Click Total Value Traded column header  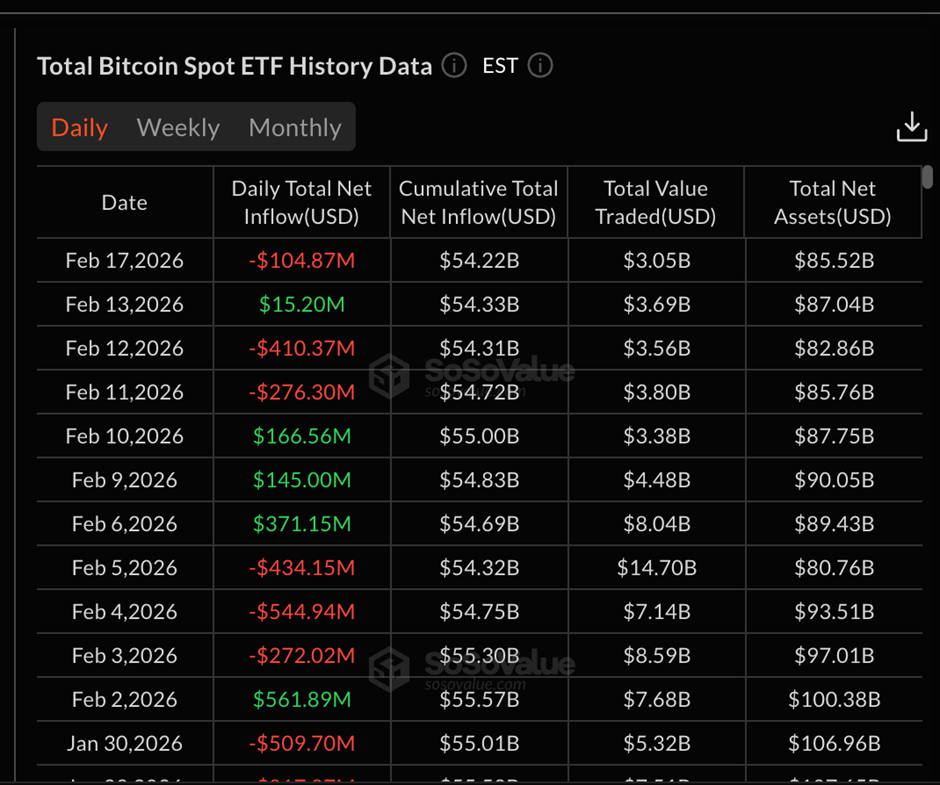656,202
